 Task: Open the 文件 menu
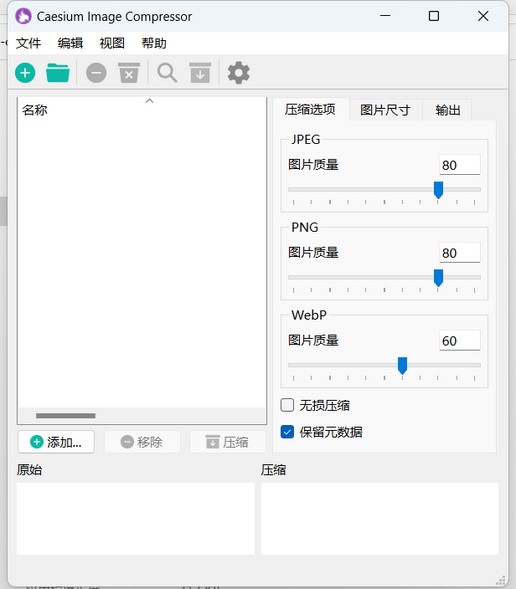pyautogui.click(x=29, y=43)
